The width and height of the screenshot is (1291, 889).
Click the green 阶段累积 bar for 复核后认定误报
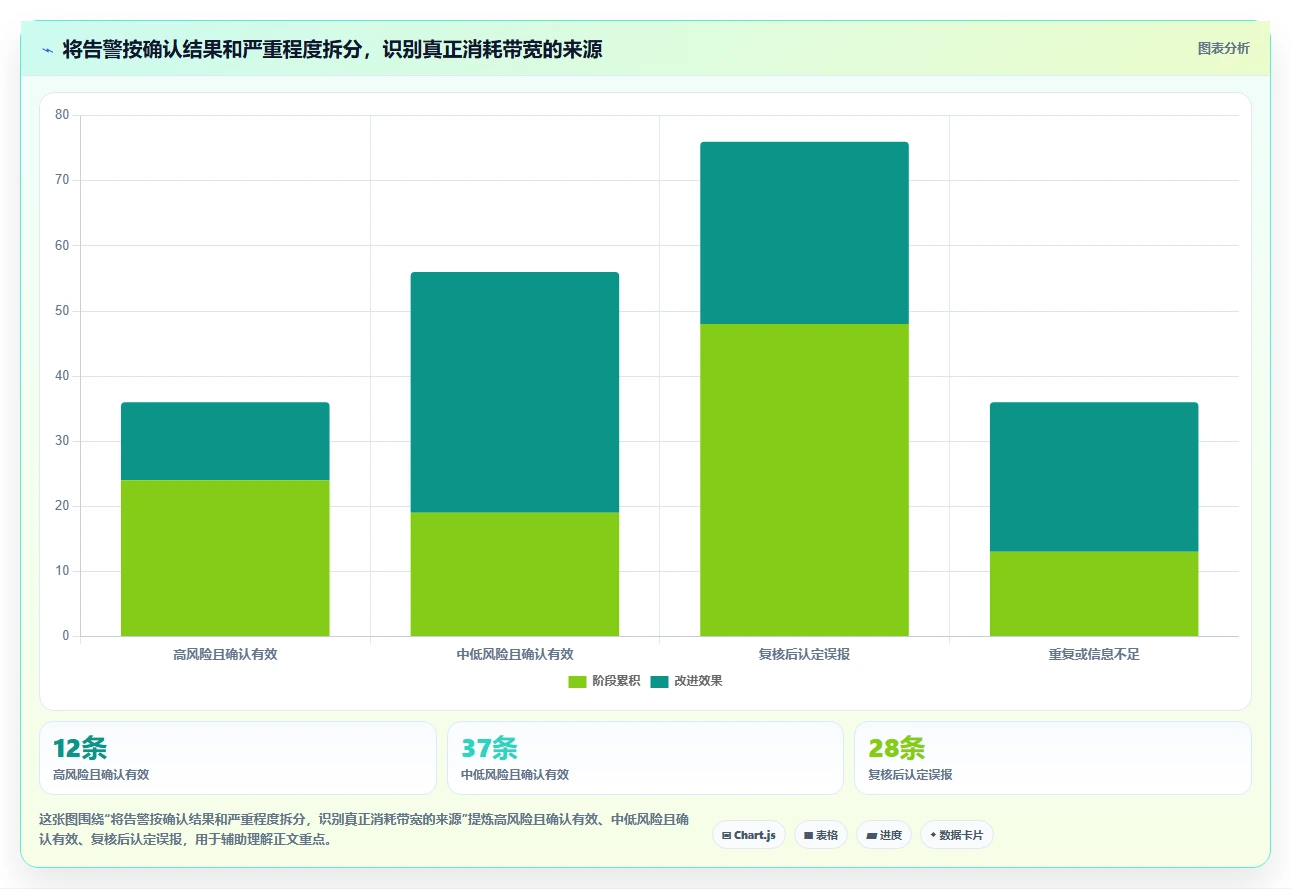(804, 480)
